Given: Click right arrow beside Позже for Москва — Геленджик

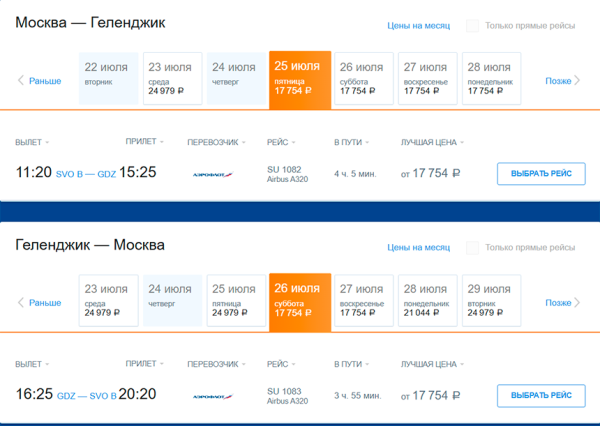Looking at the screenshot, I should tap(578, 80).
